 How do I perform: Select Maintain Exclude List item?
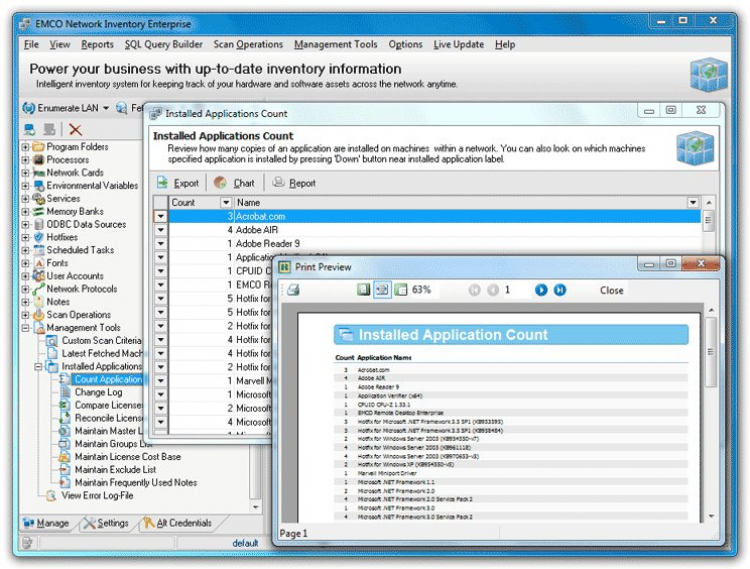coord(115,470)
